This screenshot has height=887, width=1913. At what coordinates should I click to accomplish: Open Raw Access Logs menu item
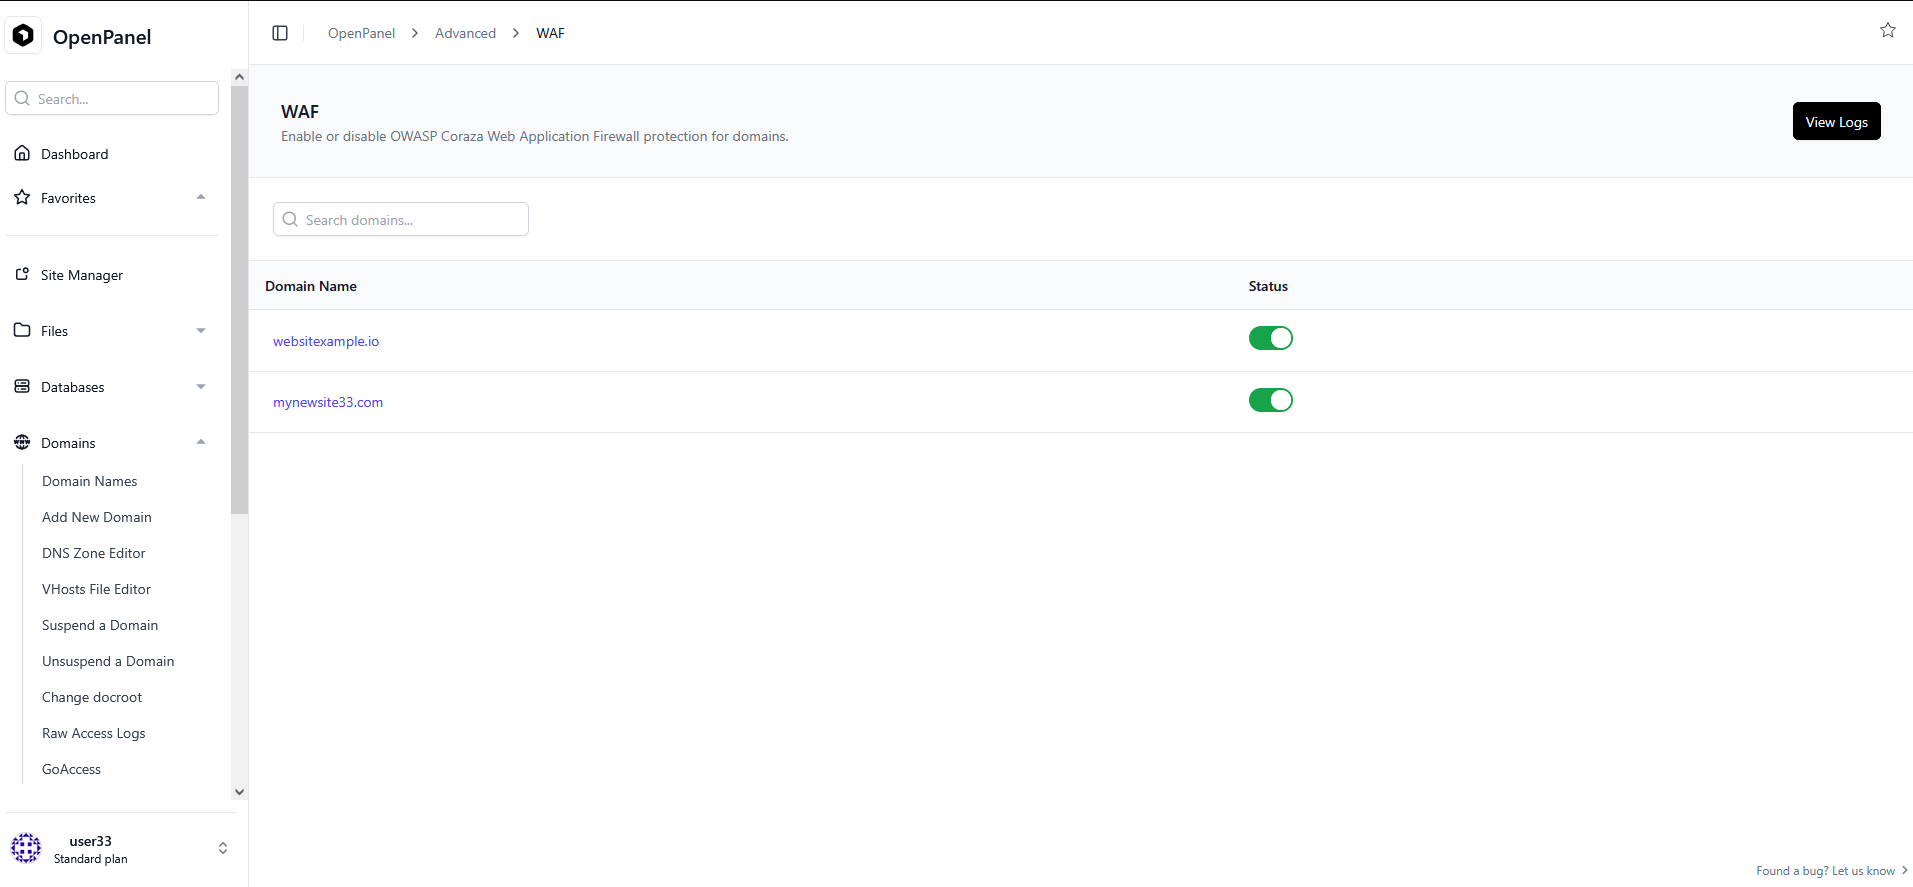(94, 733)
